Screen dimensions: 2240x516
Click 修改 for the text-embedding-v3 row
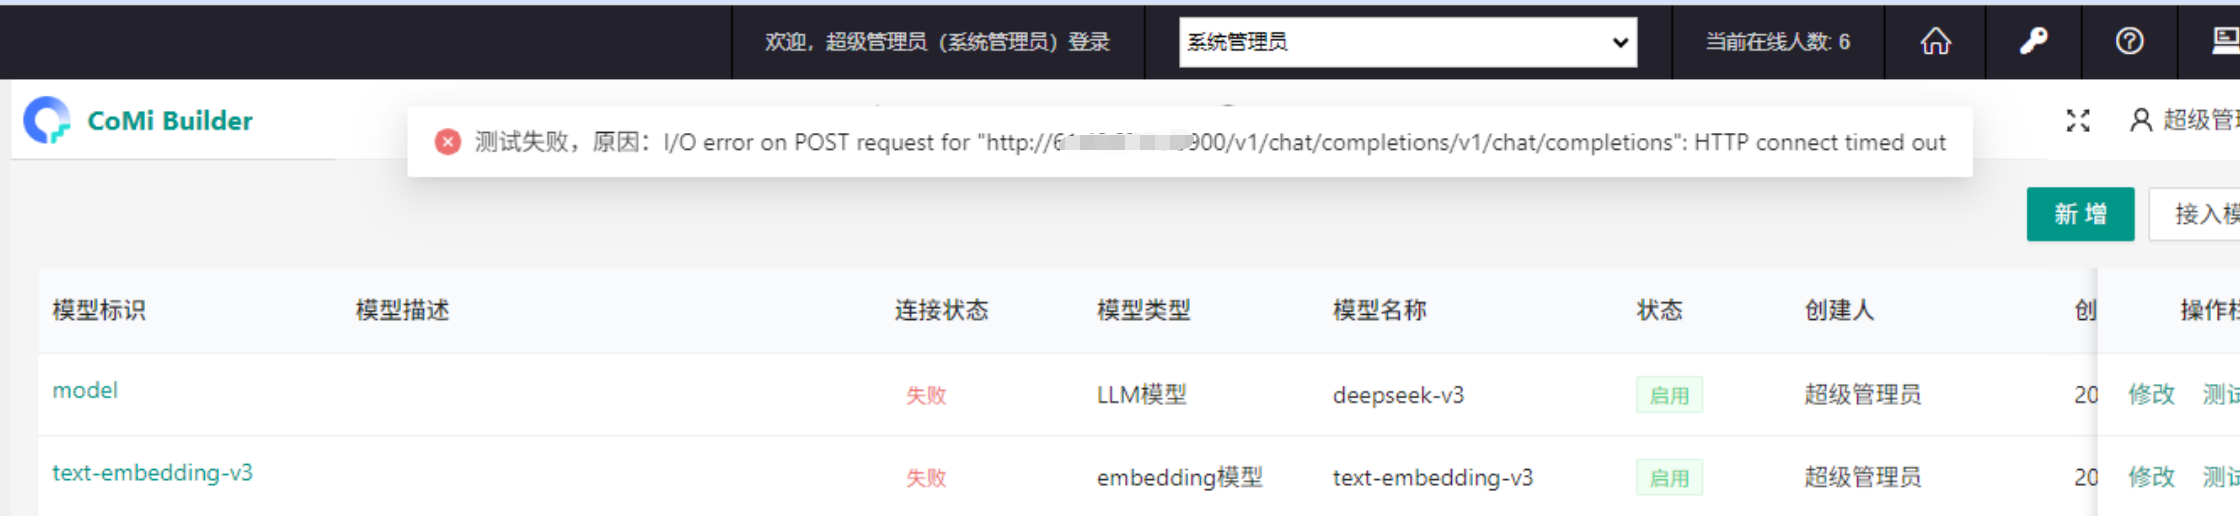(x=2151, y=477)
